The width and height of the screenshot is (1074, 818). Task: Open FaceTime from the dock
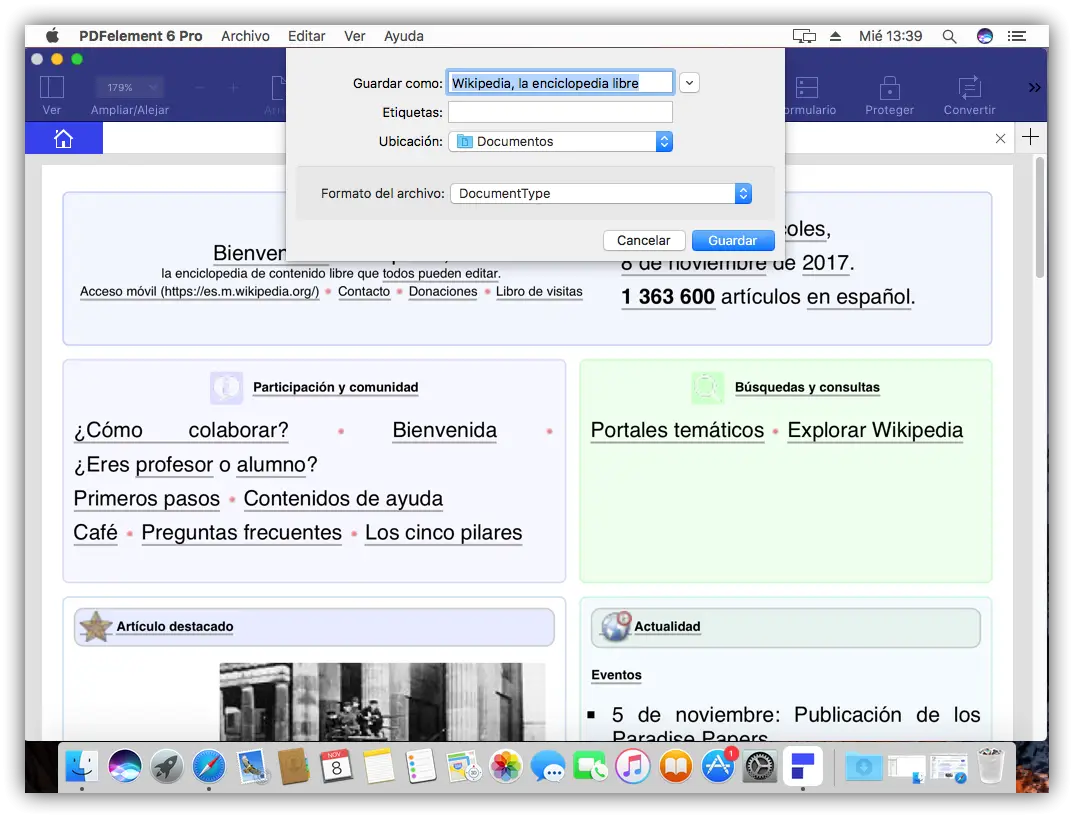click(x=590, y=765)
